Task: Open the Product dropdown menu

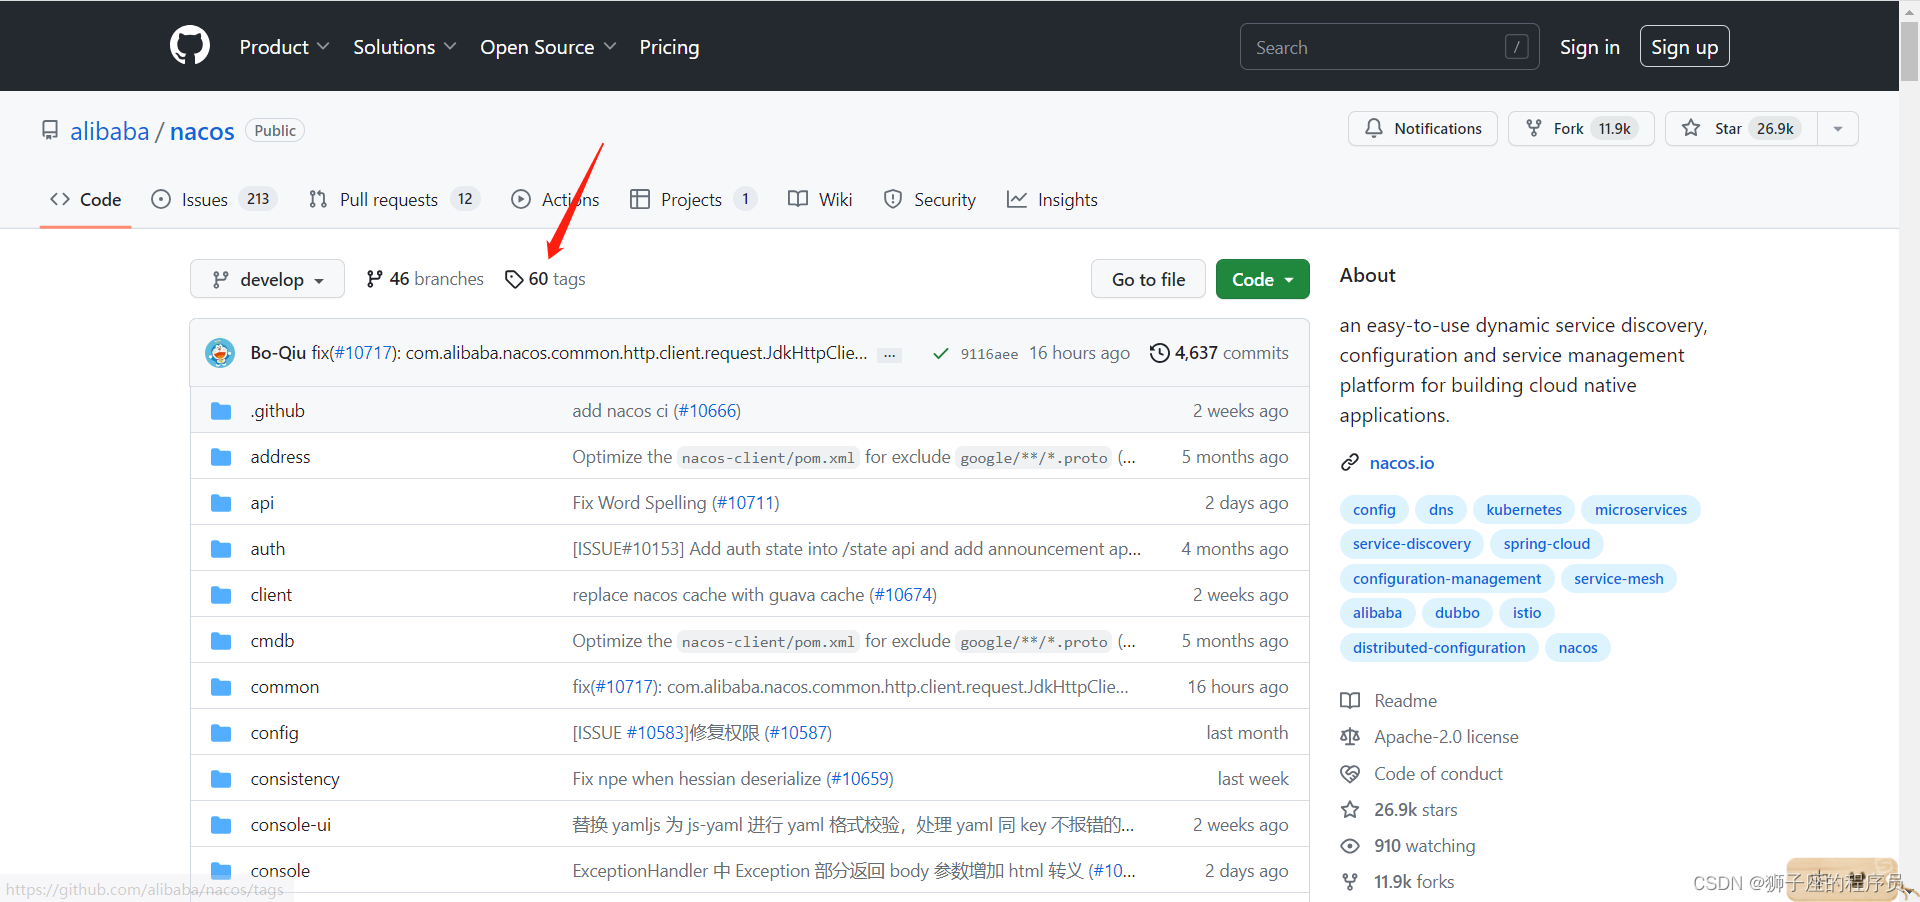Action: coord(284,47)
